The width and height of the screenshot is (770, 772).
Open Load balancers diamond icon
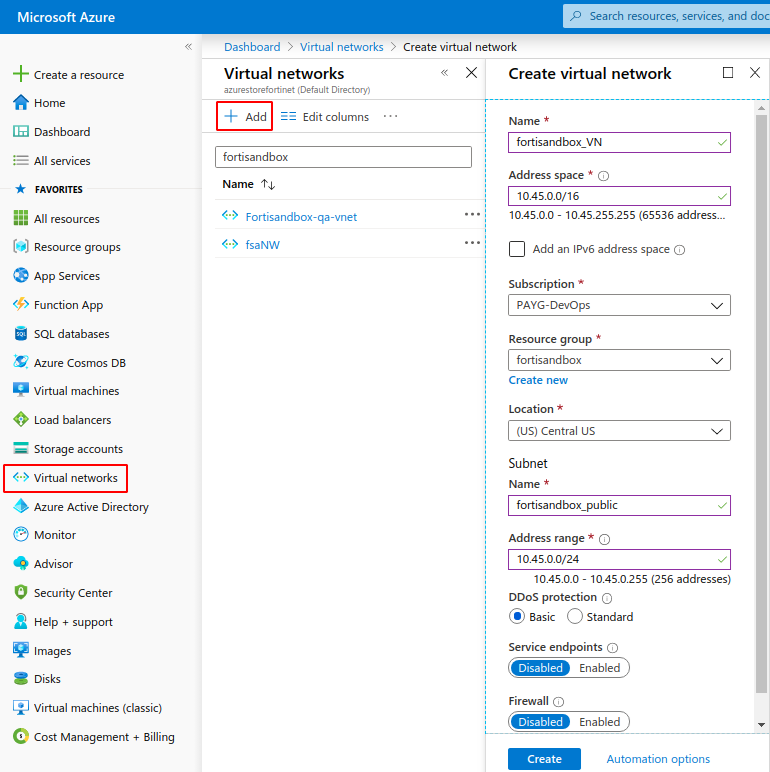(x=21, y=419)
